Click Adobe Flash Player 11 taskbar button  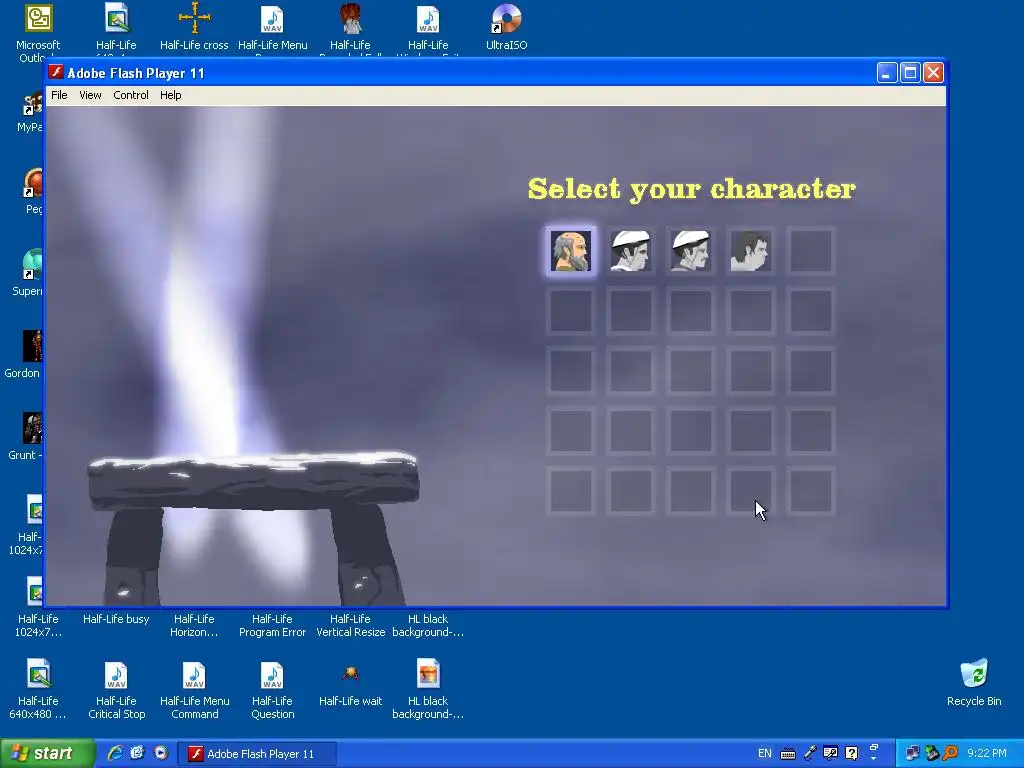coord(257,754)
